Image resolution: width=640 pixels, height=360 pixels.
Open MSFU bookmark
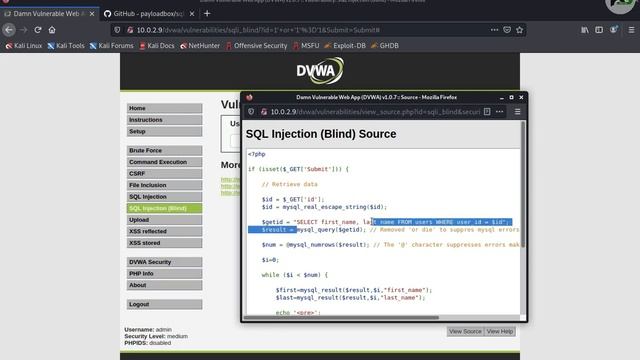[306, 46]
